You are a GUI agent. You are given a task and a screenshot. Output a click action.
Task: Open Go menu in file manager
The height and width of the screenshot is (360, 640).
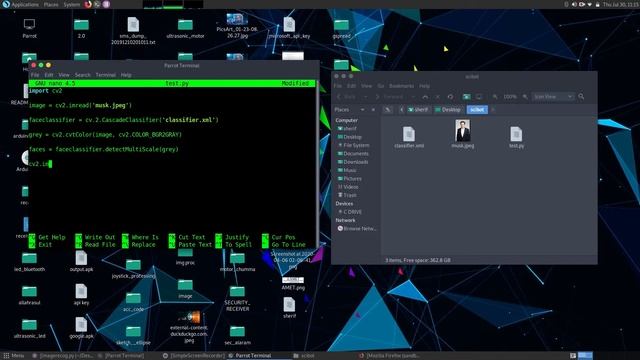[381, 86]
